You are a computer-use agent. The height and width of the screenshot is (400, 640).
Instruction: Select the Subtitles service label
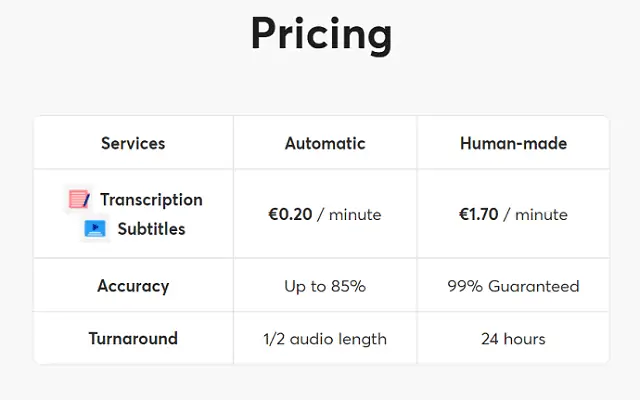pyautogui.click(x=151, y=229)
